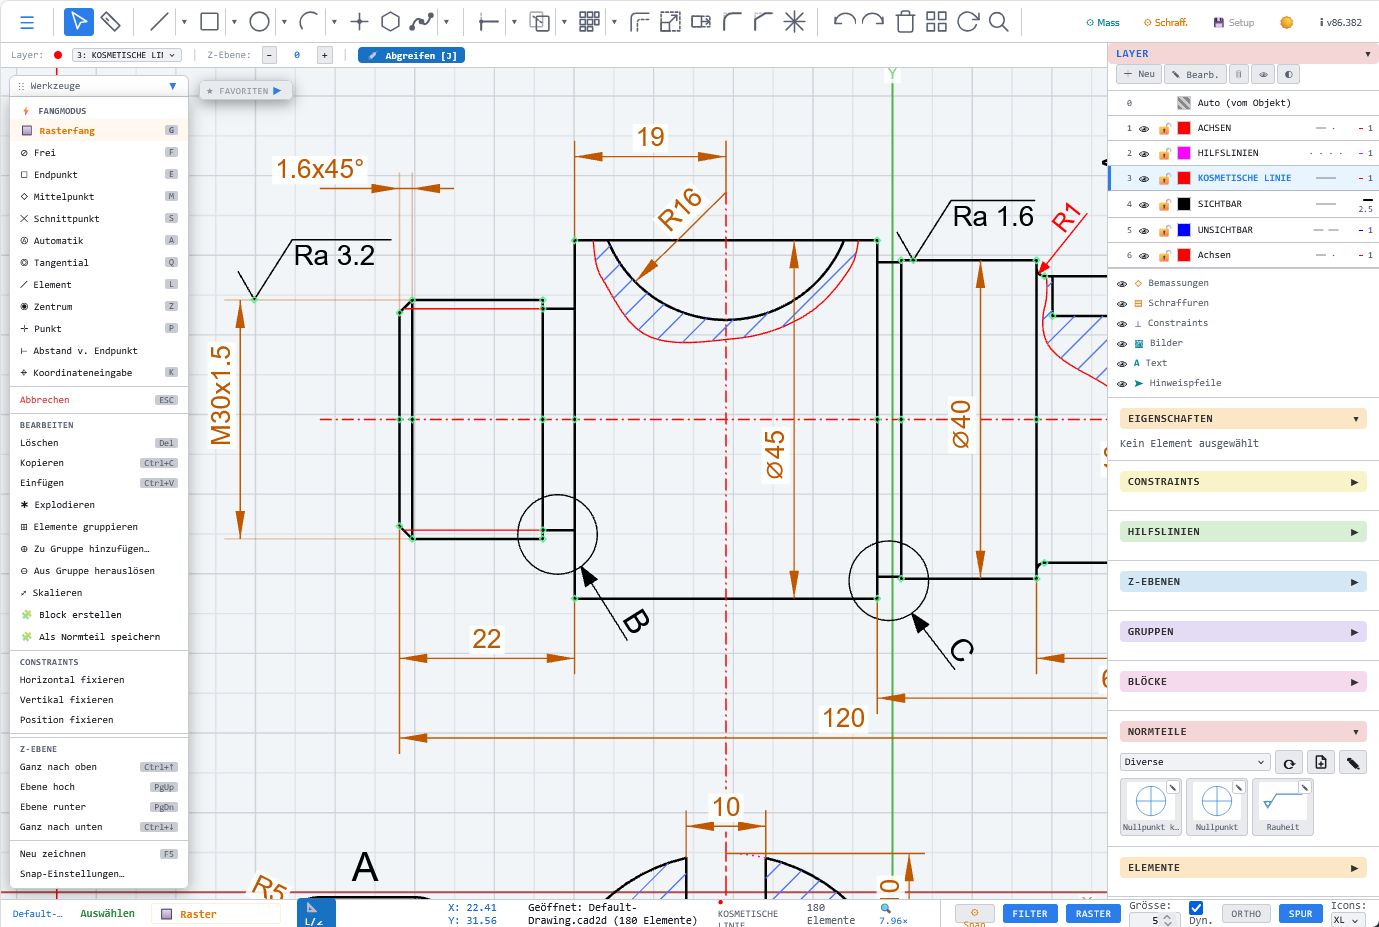1379x927 pixels.
Task: Select the point cross tool
Action: tap(359, 22)
